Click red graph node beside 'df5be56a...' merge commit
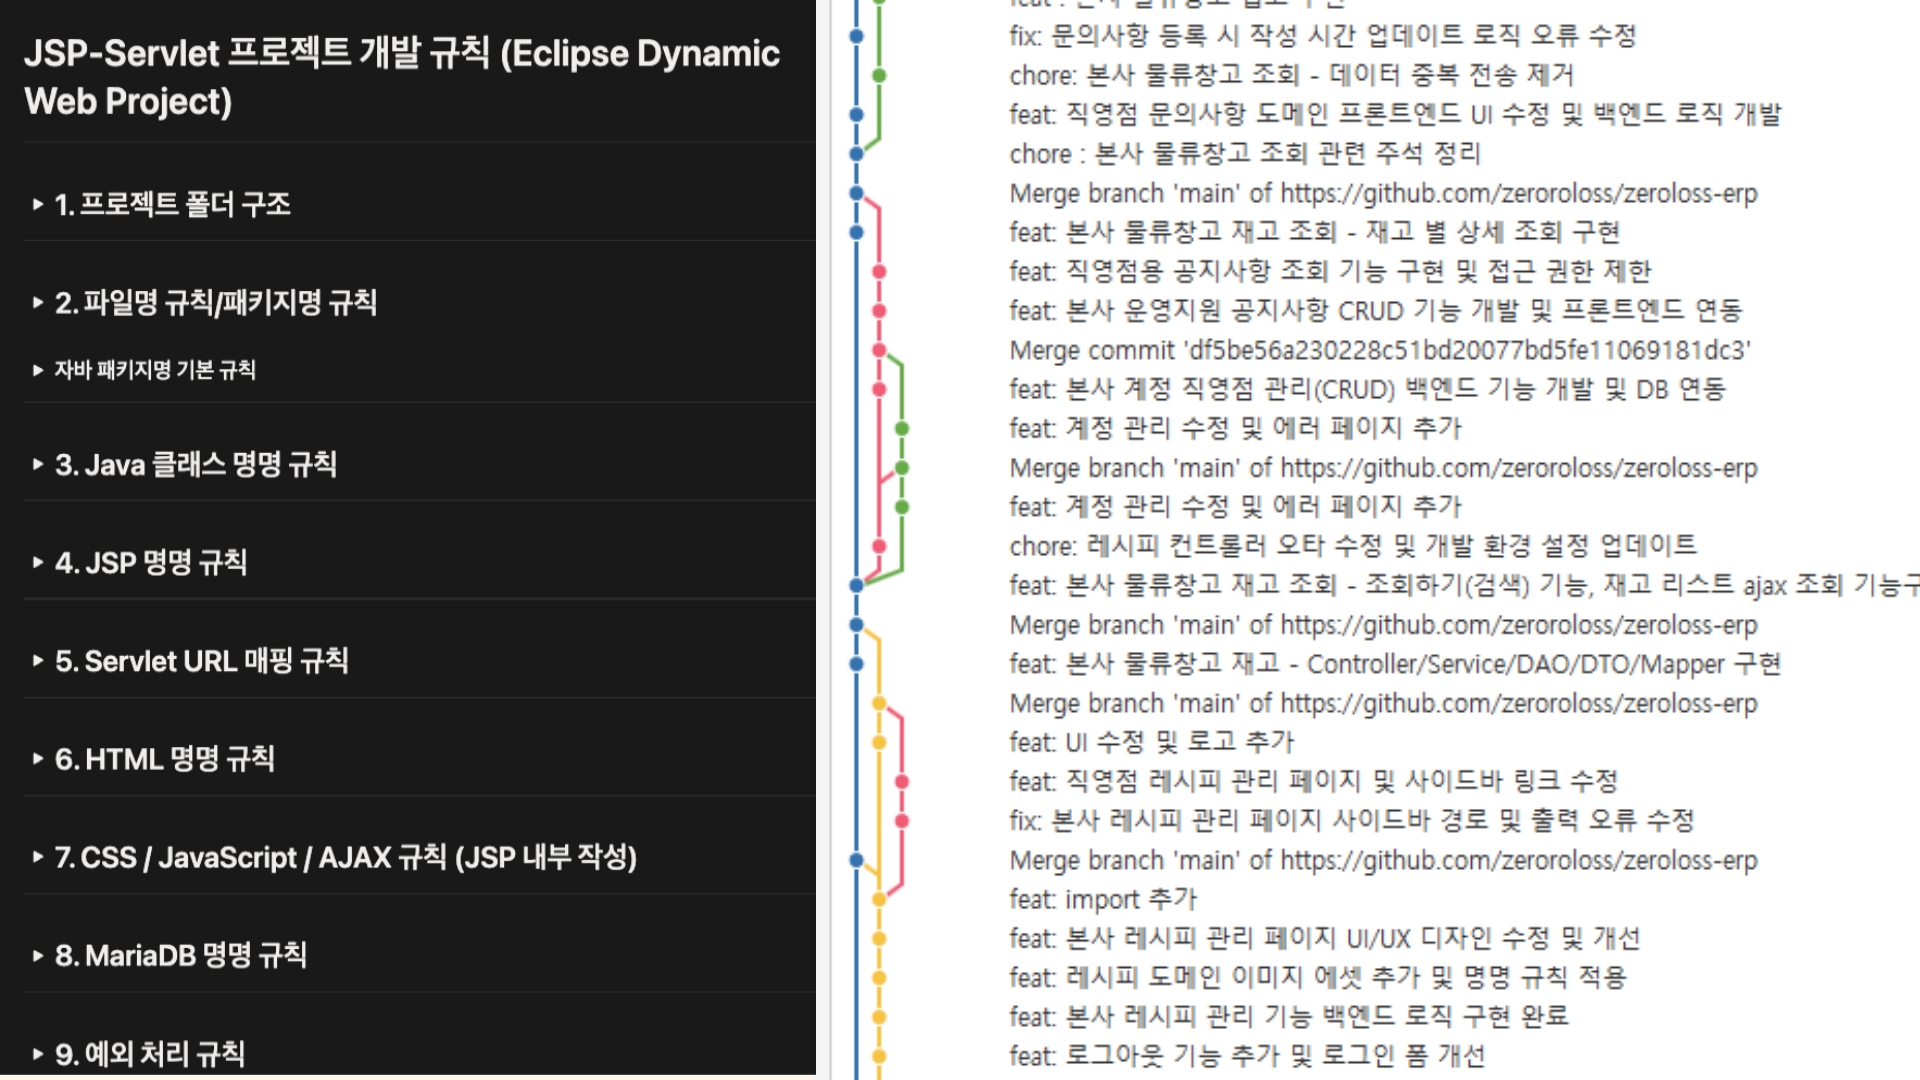The image size is (1920, 1080). [879, 350]
